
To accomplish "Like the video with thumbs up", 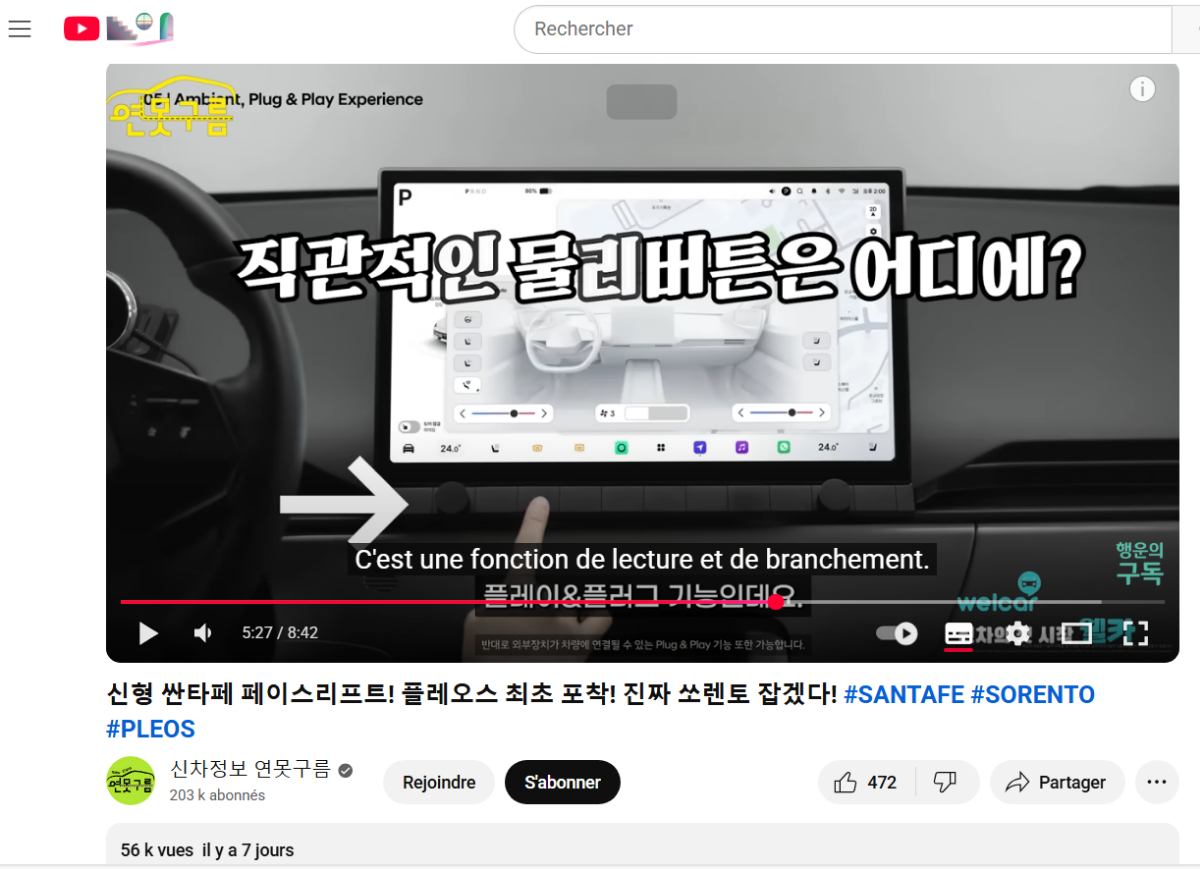I will pos(866,782).
